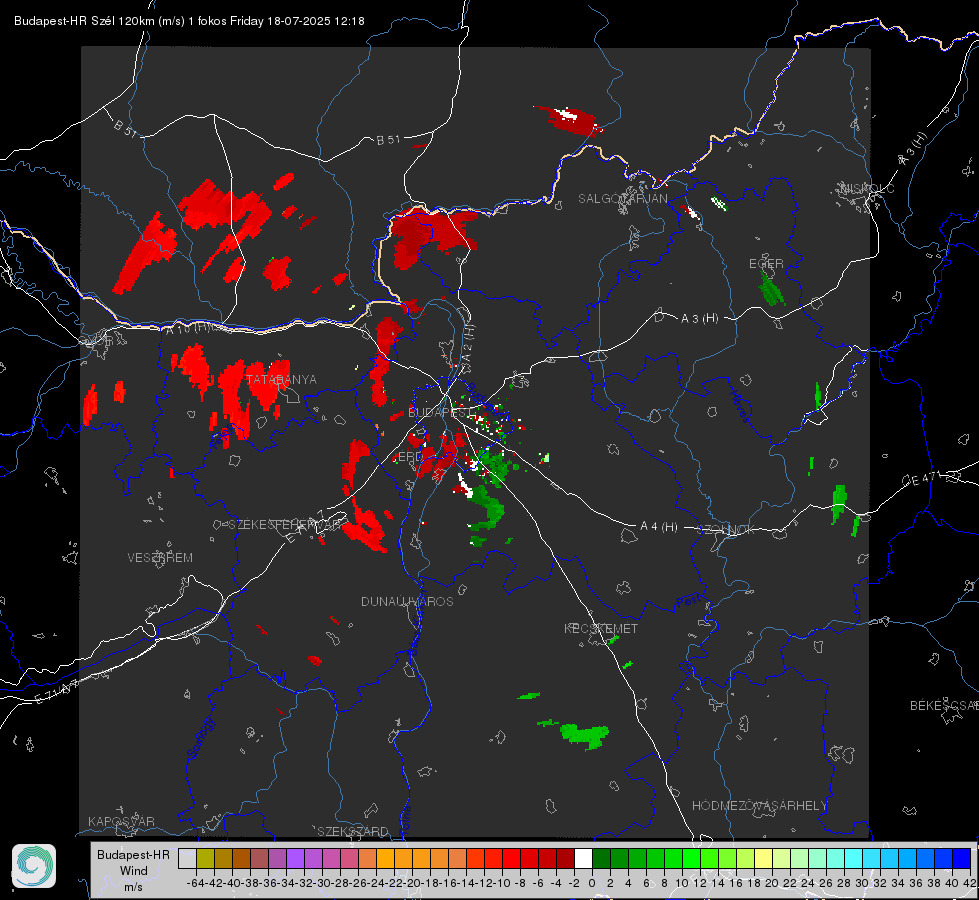Screen dimensions: 979x900
Task: Select the MISKOLC city label
Action: 868,189
